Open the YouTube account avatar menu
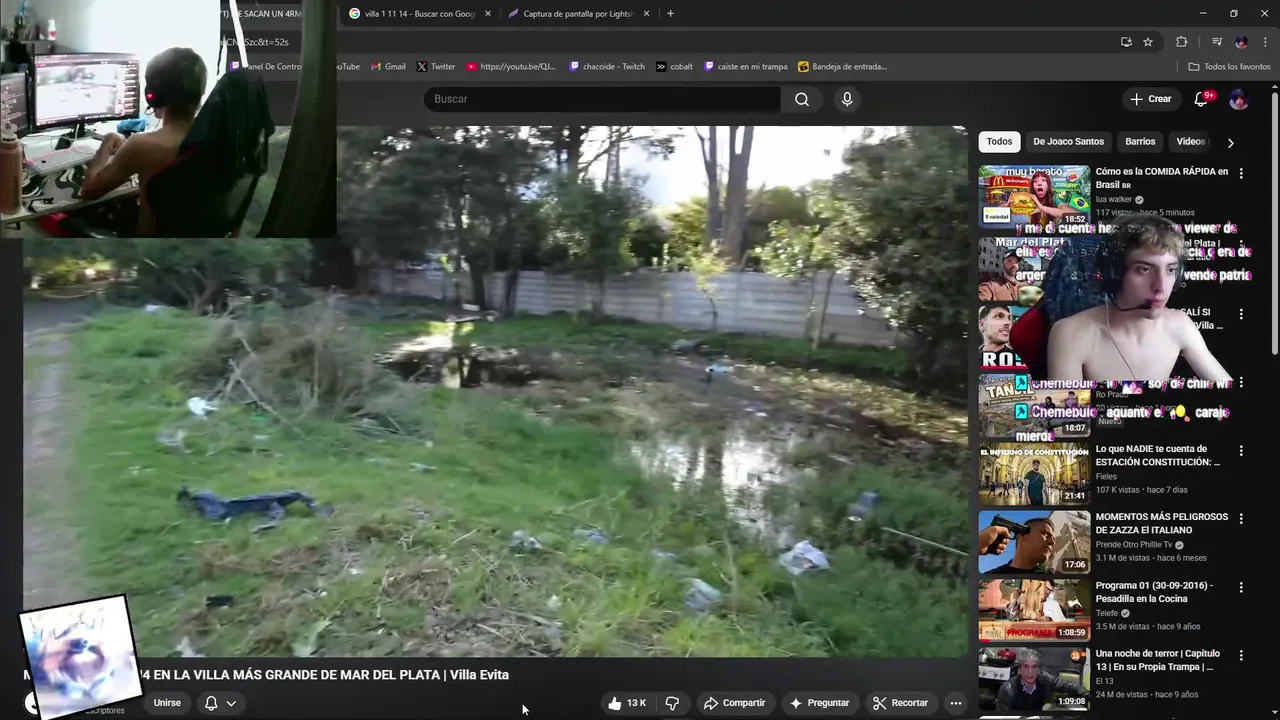Screen dimensions: 1280x720 [x=1238, y=99]
